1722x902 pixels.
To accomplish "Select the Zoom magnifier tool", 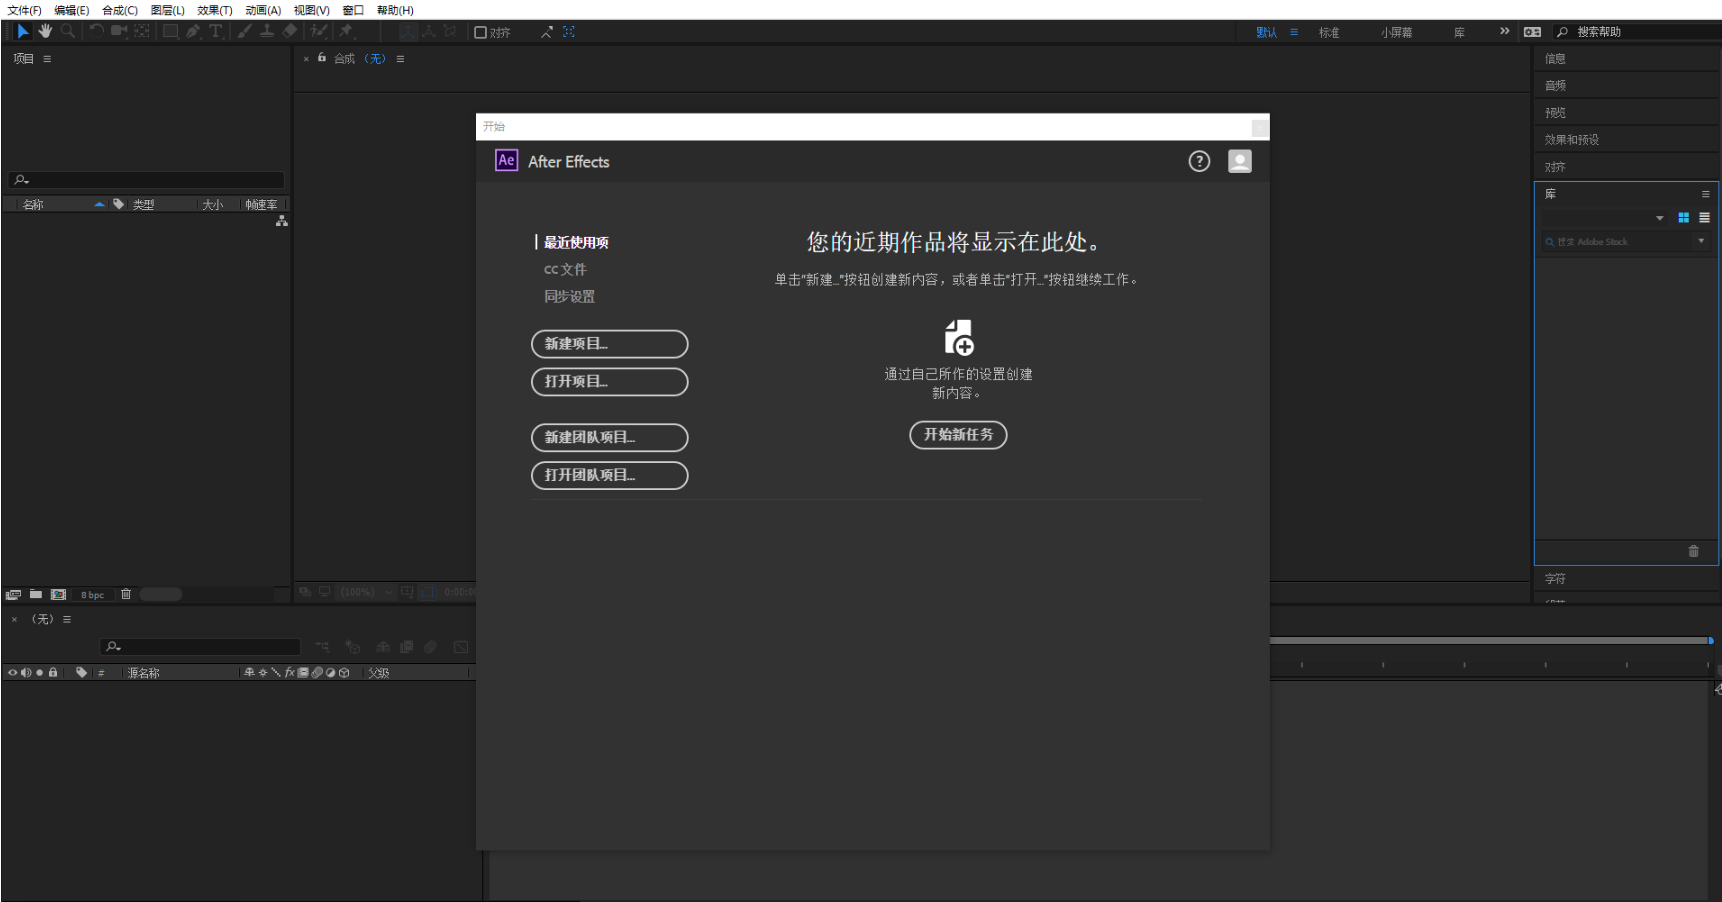I will (67, 32).
